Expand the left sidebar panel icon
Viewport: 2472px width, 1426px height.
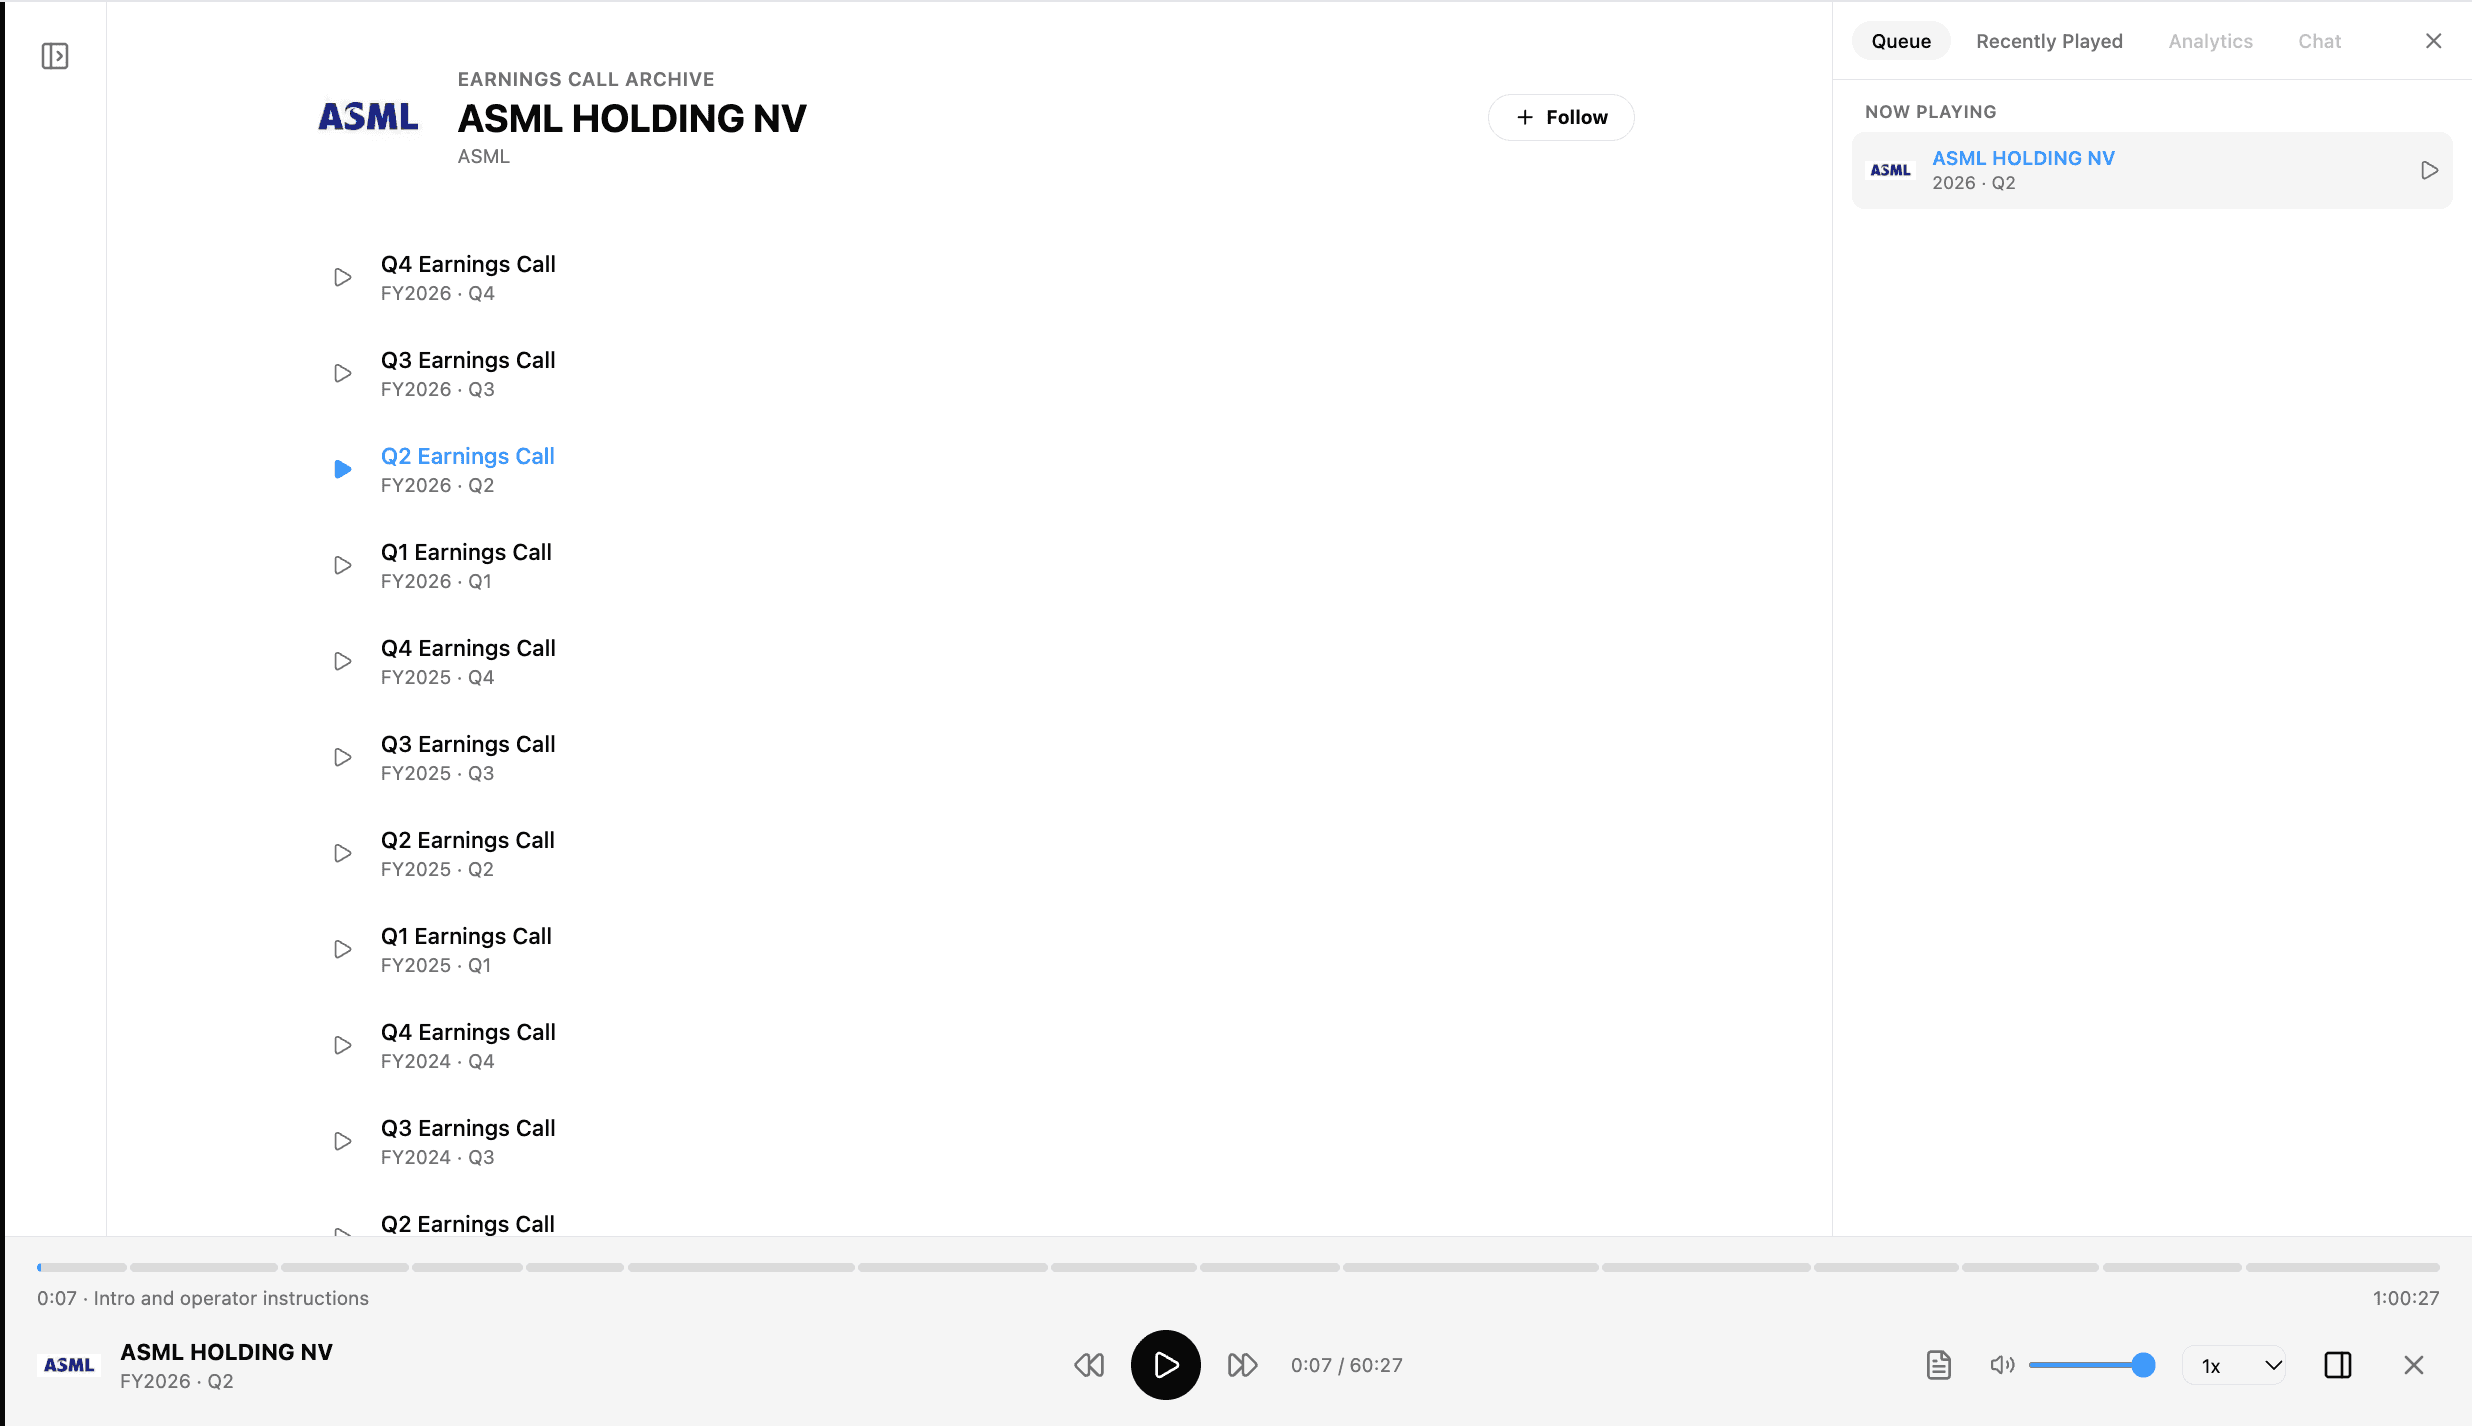55,56
